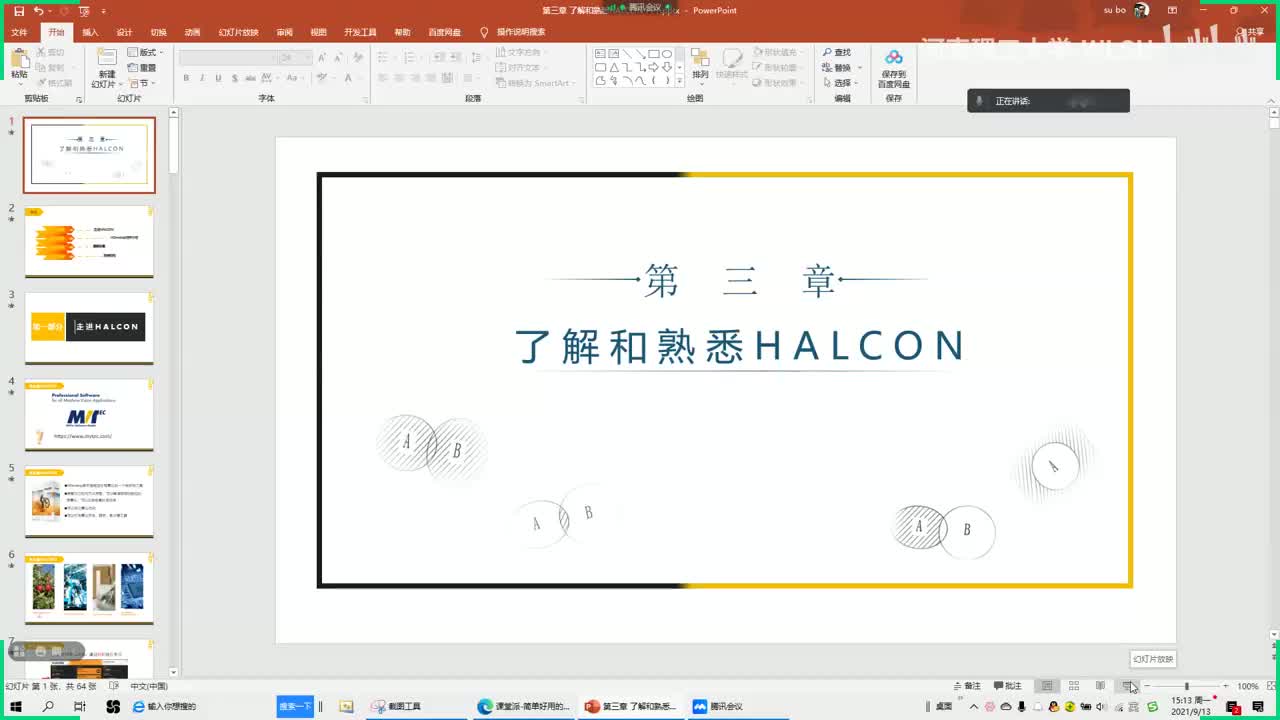Switch to Slide Sorter view
Image resolution: width=1280 pixels, height=720 pixels.
tap(1074, 686)
